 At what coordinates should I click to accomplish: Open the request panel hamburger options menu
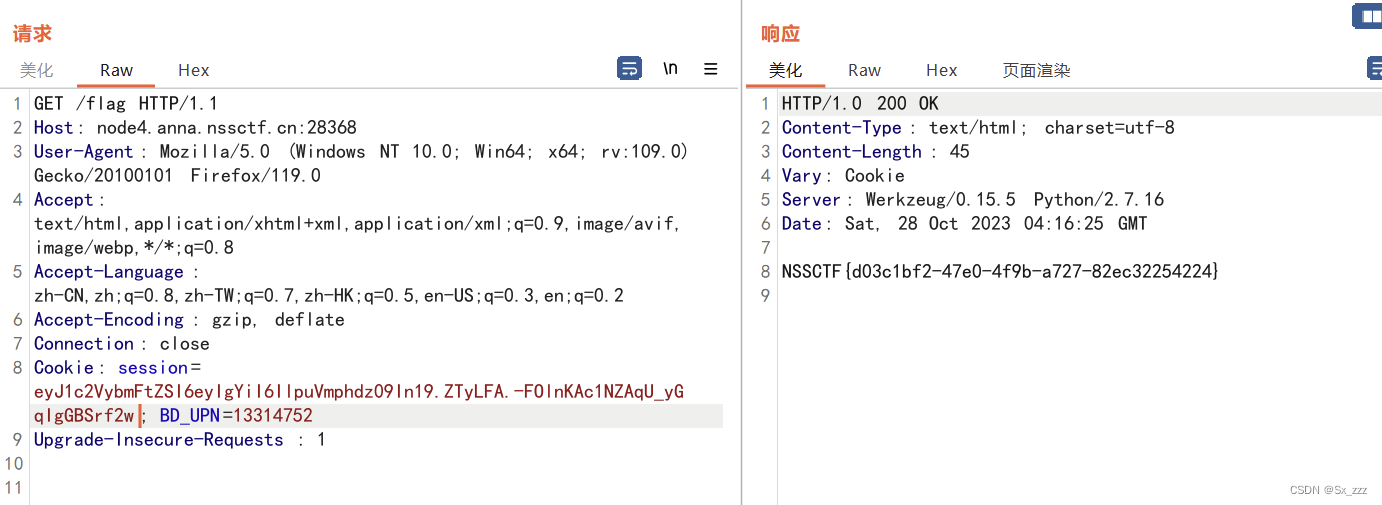(x=711, y=69)
